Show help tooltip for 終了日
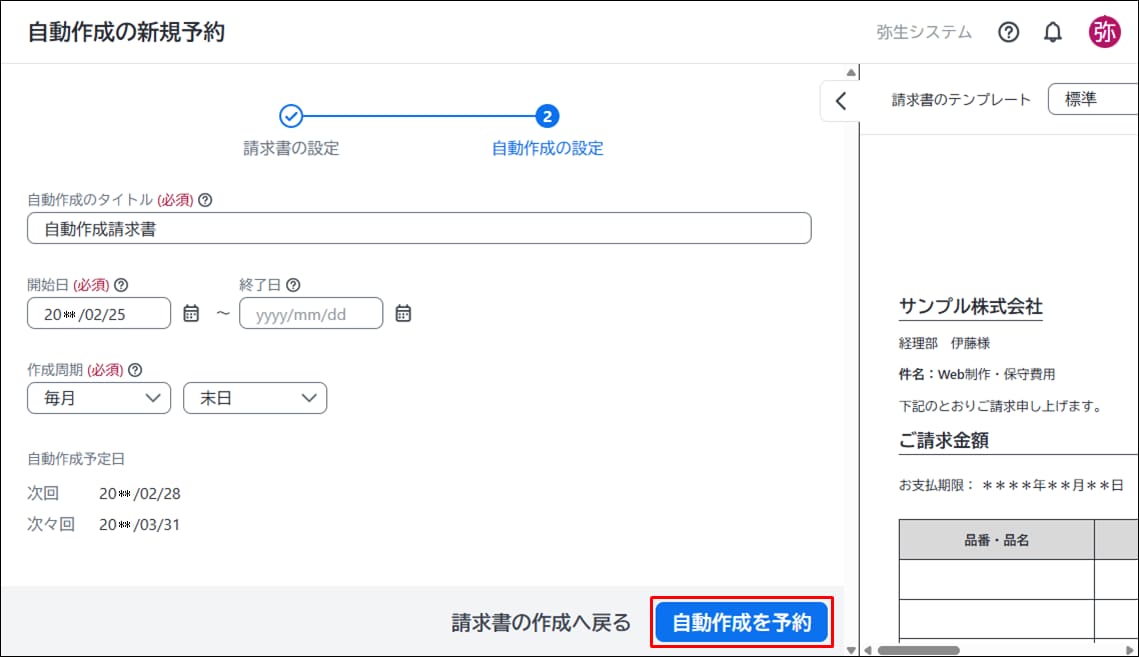The image size is (1139, 657). [x=293, y=284]
